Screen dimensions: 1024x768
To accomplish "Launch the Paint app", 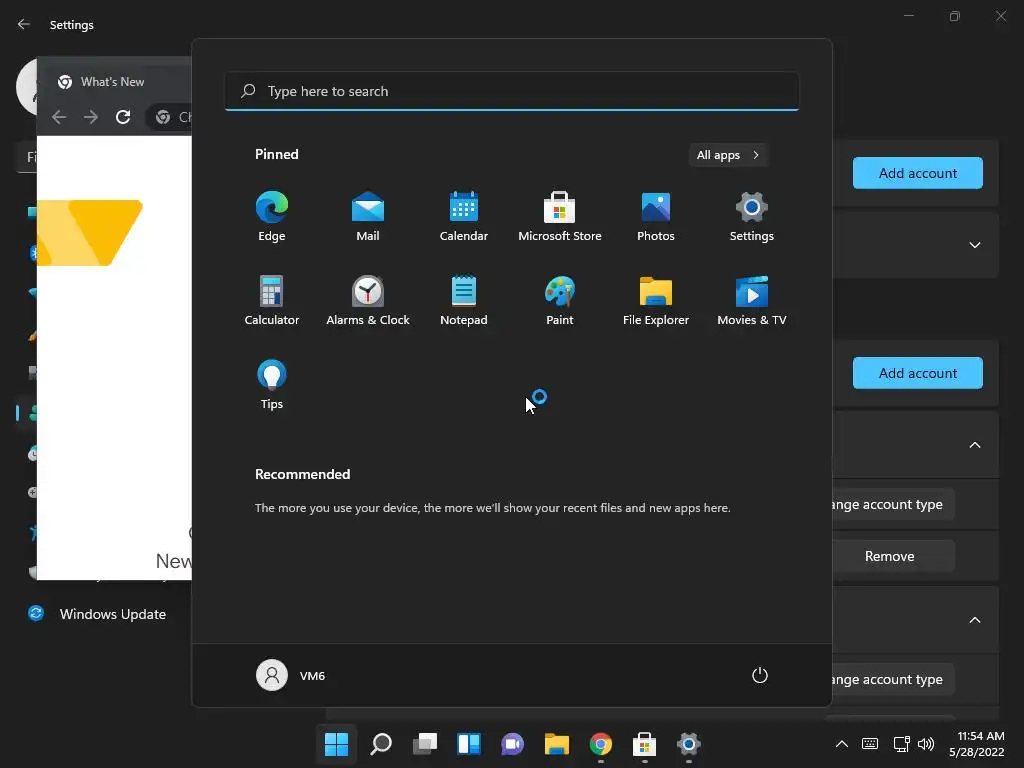I will 560,300.
